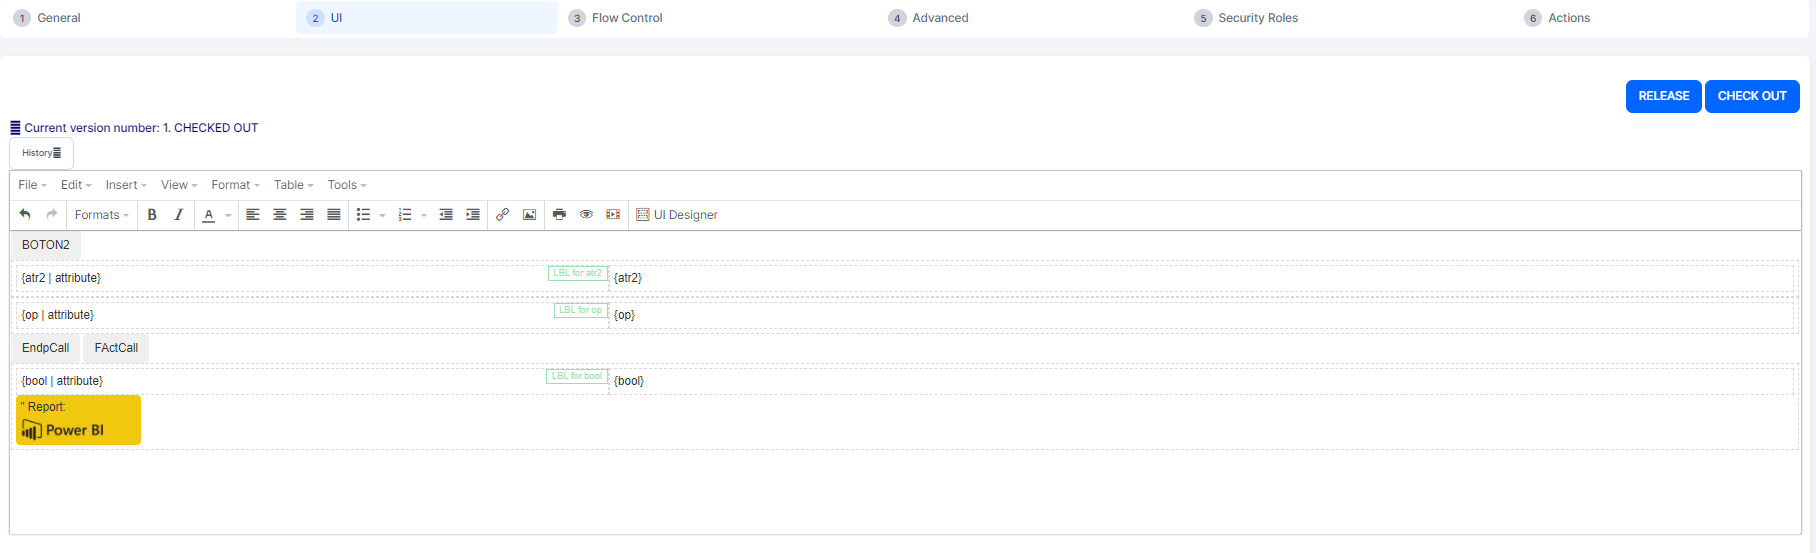
Task: Switch to the Flow Control tab
Action: click(x=626, y=18)
